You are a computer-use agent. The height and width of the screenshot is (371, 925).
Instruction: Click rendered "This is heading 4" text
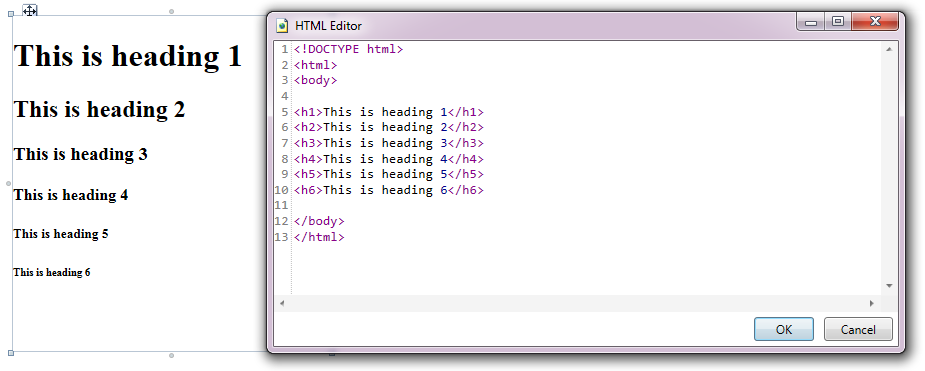[71, 195]
